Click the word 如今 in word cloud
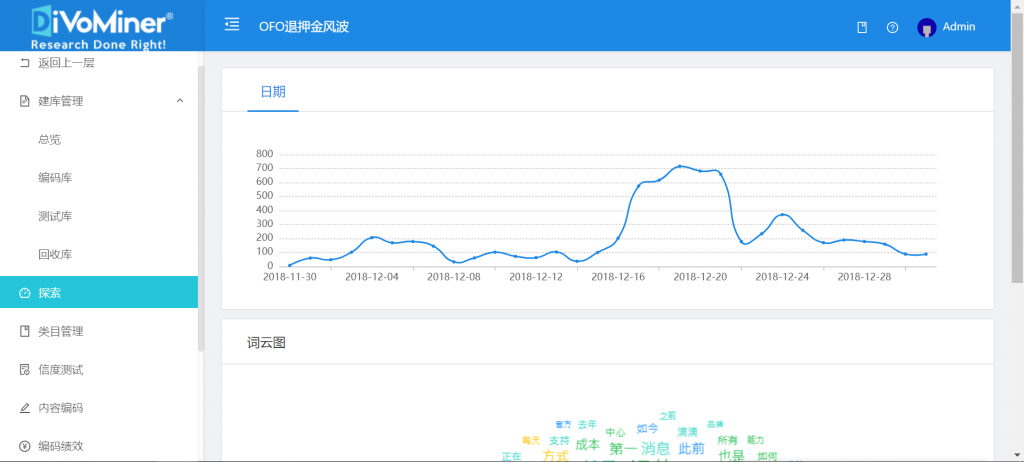Screen dimensions: 1024x462 [647, 429]
